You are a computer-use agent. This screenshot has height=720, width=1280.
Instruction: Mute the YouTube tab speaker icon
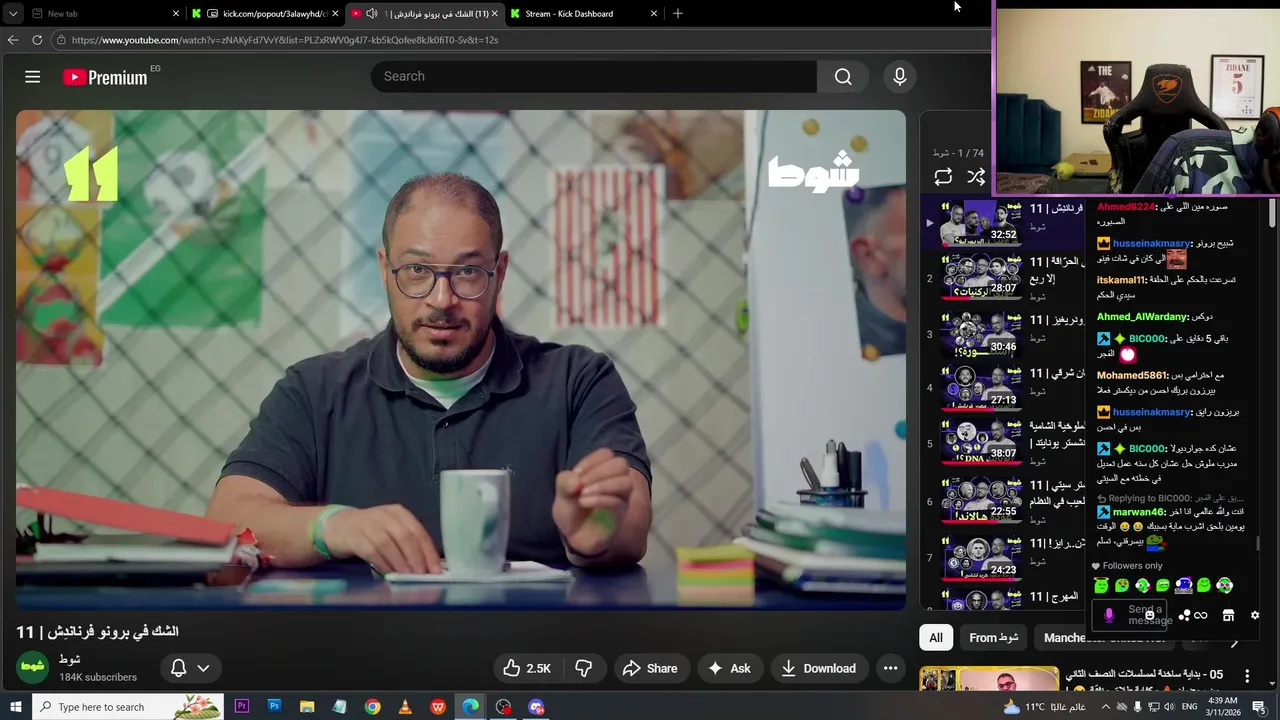pos(372,14)
